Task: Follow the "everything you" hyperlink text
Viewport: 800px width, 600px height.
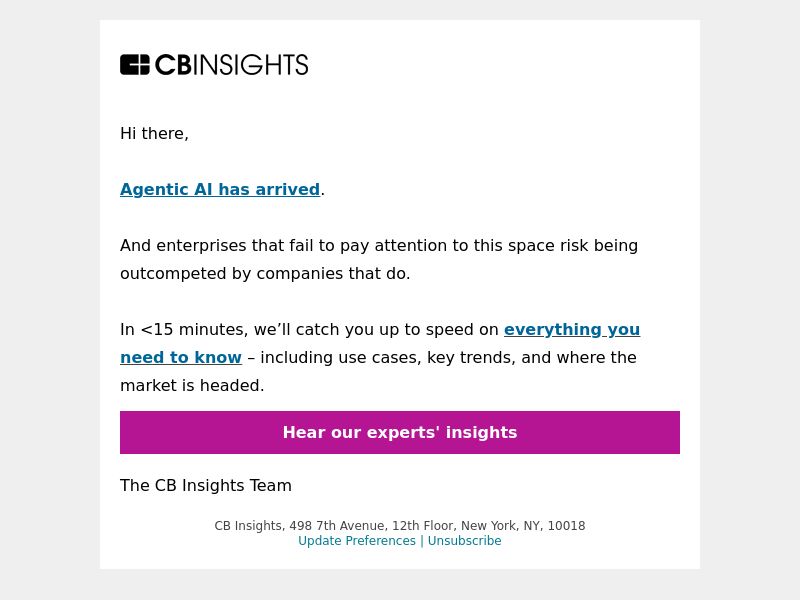Action: [572, 330]
